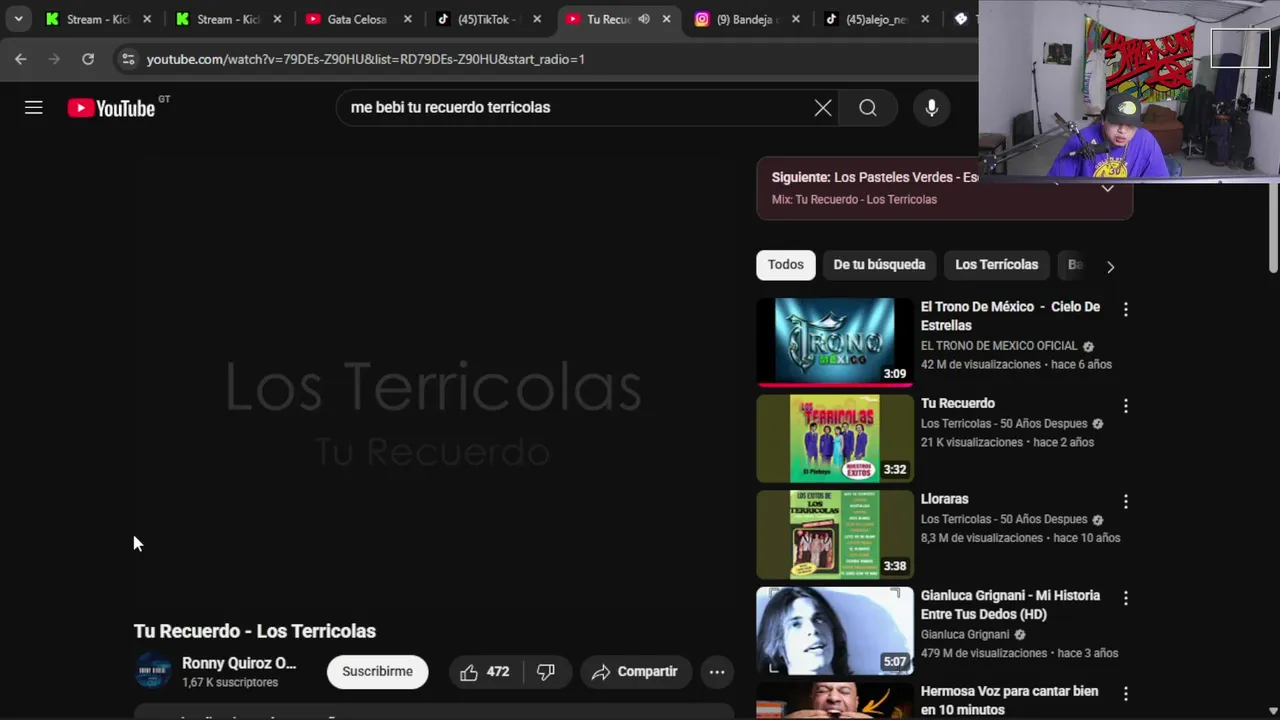Like the video with thumbs up

coord(485,672)
